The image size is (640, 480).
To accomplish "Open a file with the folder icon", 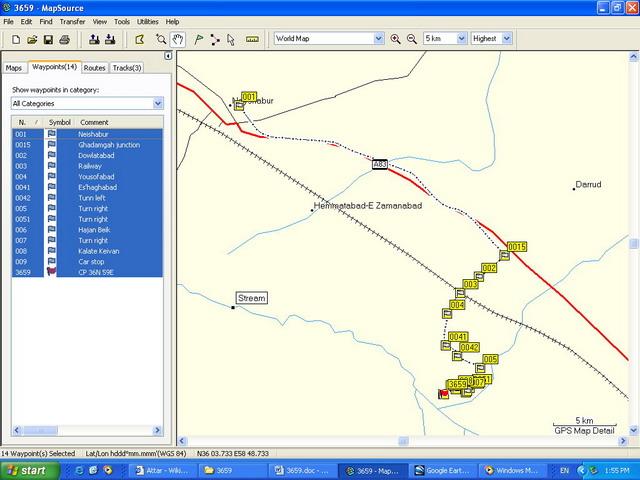I will [32, 39].
